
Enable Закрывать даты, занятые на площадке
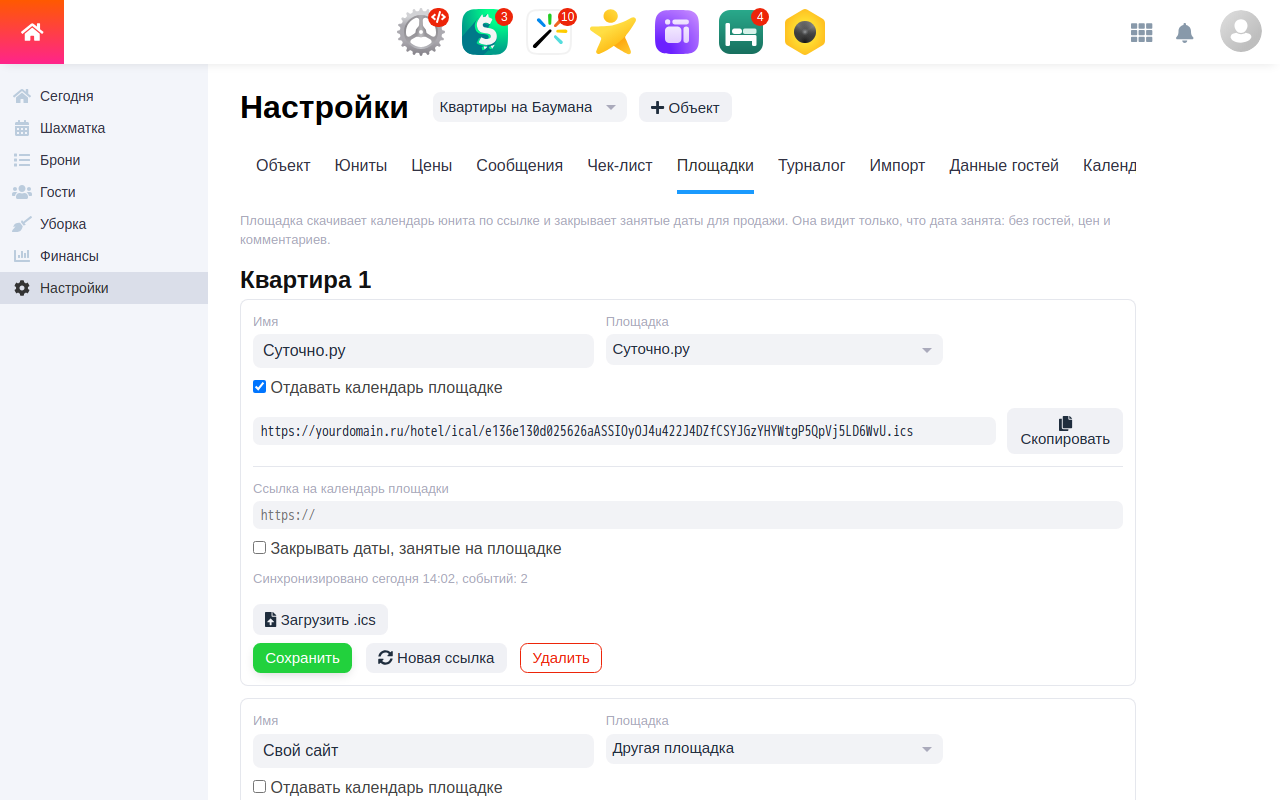click(260, 548)
